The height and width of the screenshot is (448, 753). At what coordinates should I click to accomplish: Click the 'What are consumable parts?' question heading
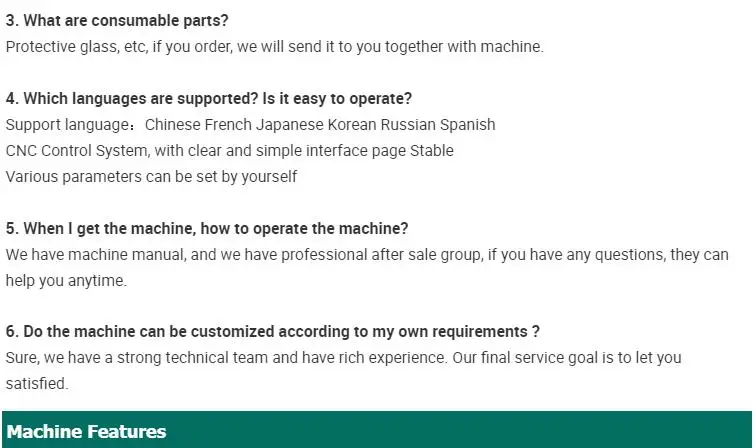pyautogui.click(x=117, y=21)
